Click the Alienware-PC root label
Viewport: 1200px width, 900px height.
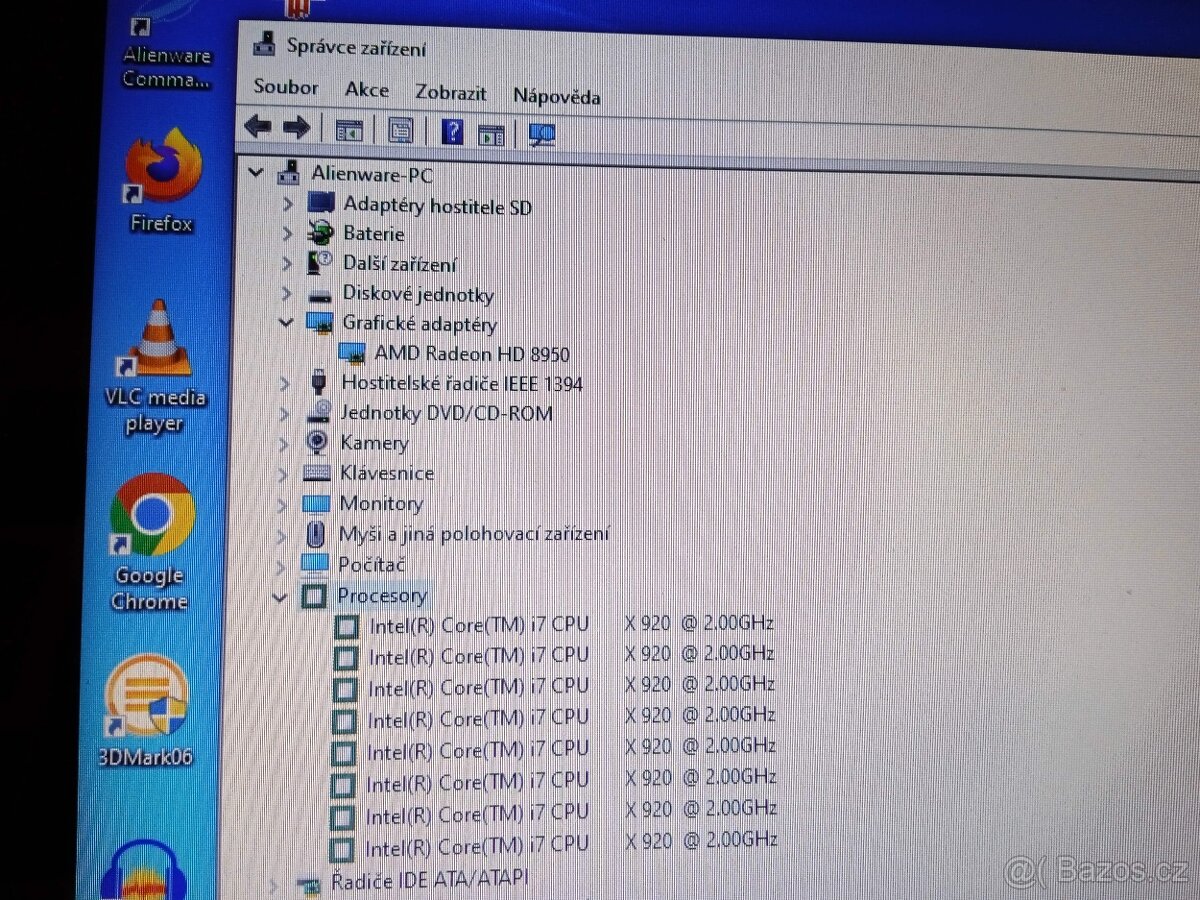[x=372, y=174]
